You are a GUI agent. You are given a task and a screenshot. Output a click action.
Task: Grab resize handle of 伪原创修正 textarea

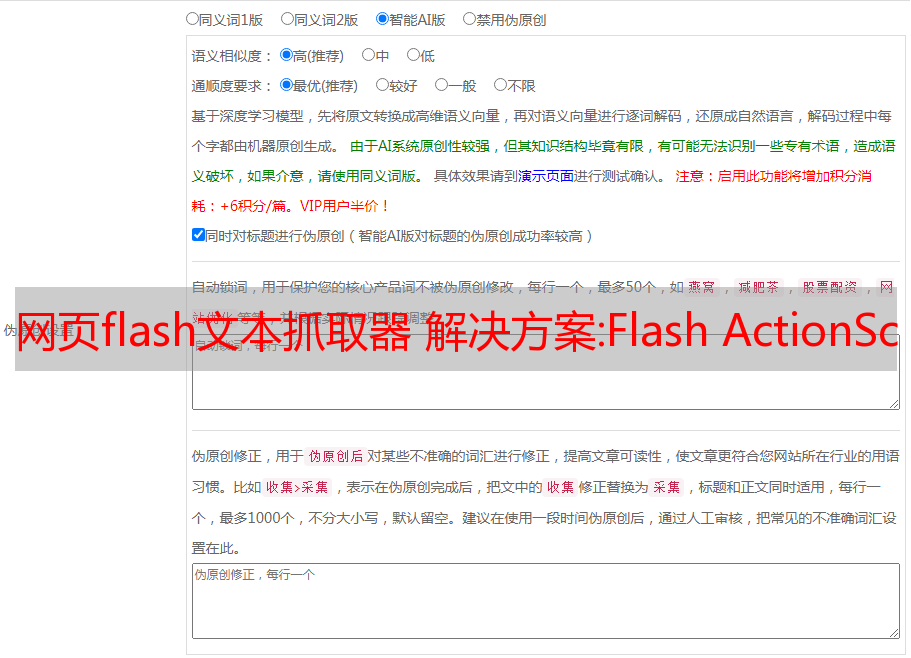(x=894, y=633)
